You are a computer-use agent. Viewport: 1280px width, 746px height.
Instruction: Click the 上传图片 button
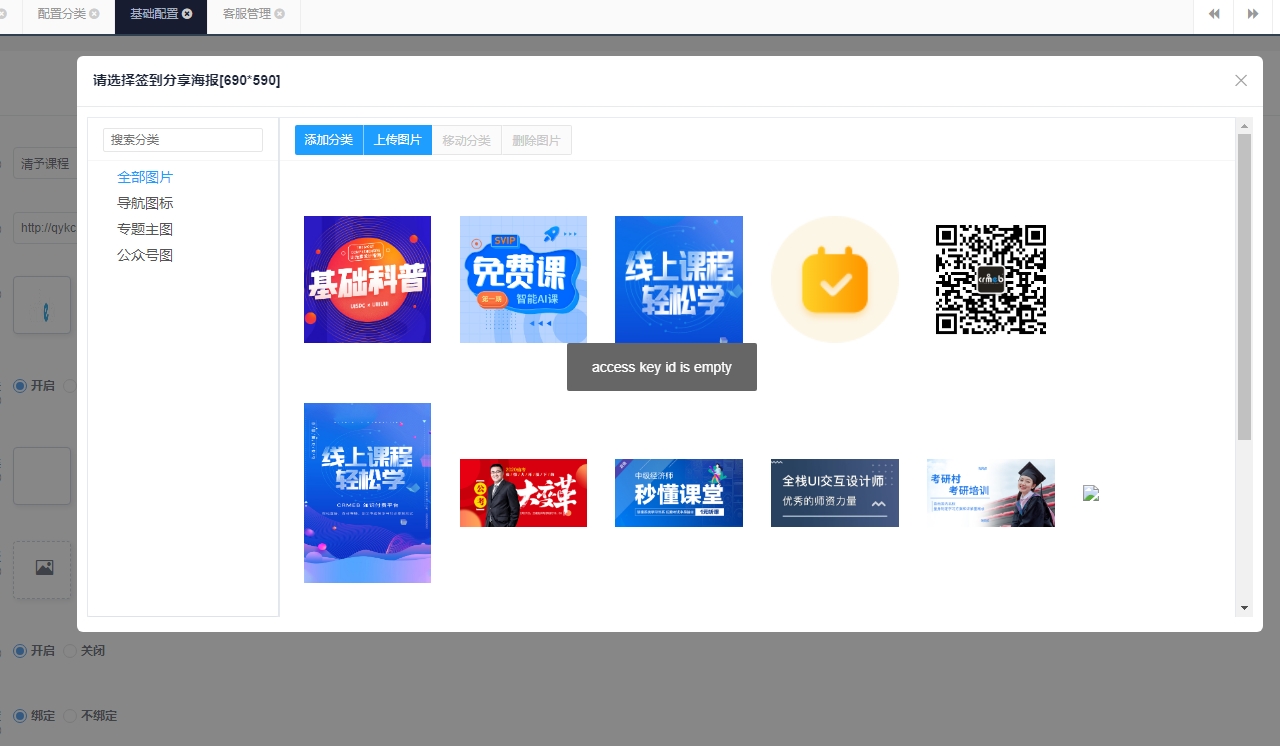(397, 140)
